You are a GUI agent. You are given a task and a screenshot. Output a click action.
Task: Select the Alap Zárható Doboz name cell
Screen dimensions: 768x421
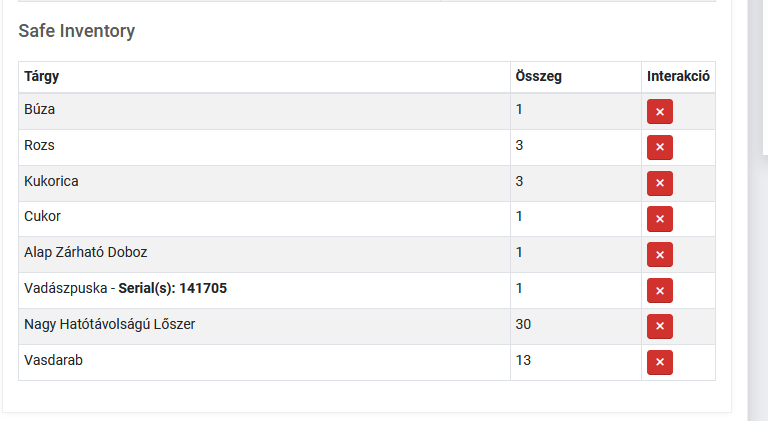[x=264, y=255]
